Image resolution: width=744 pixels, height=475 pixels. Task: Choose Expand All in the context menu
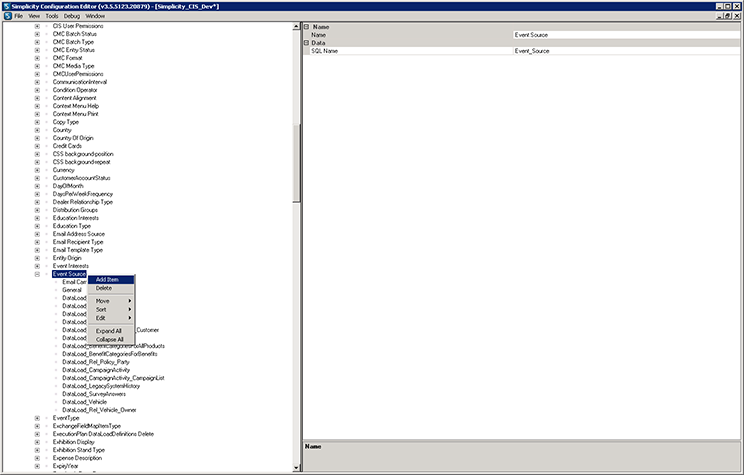(111, 331)
